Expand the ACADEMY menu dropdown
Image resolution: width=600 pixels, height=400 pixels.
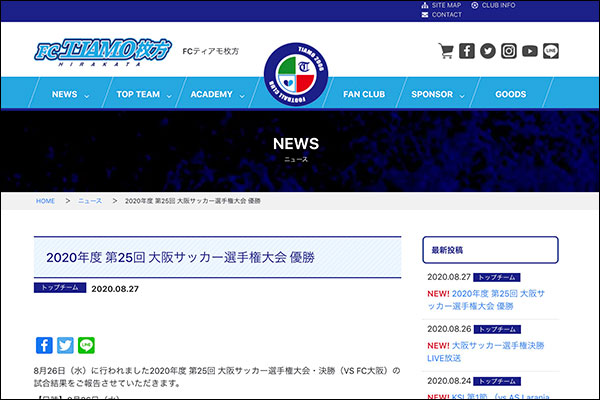point(217,94)
